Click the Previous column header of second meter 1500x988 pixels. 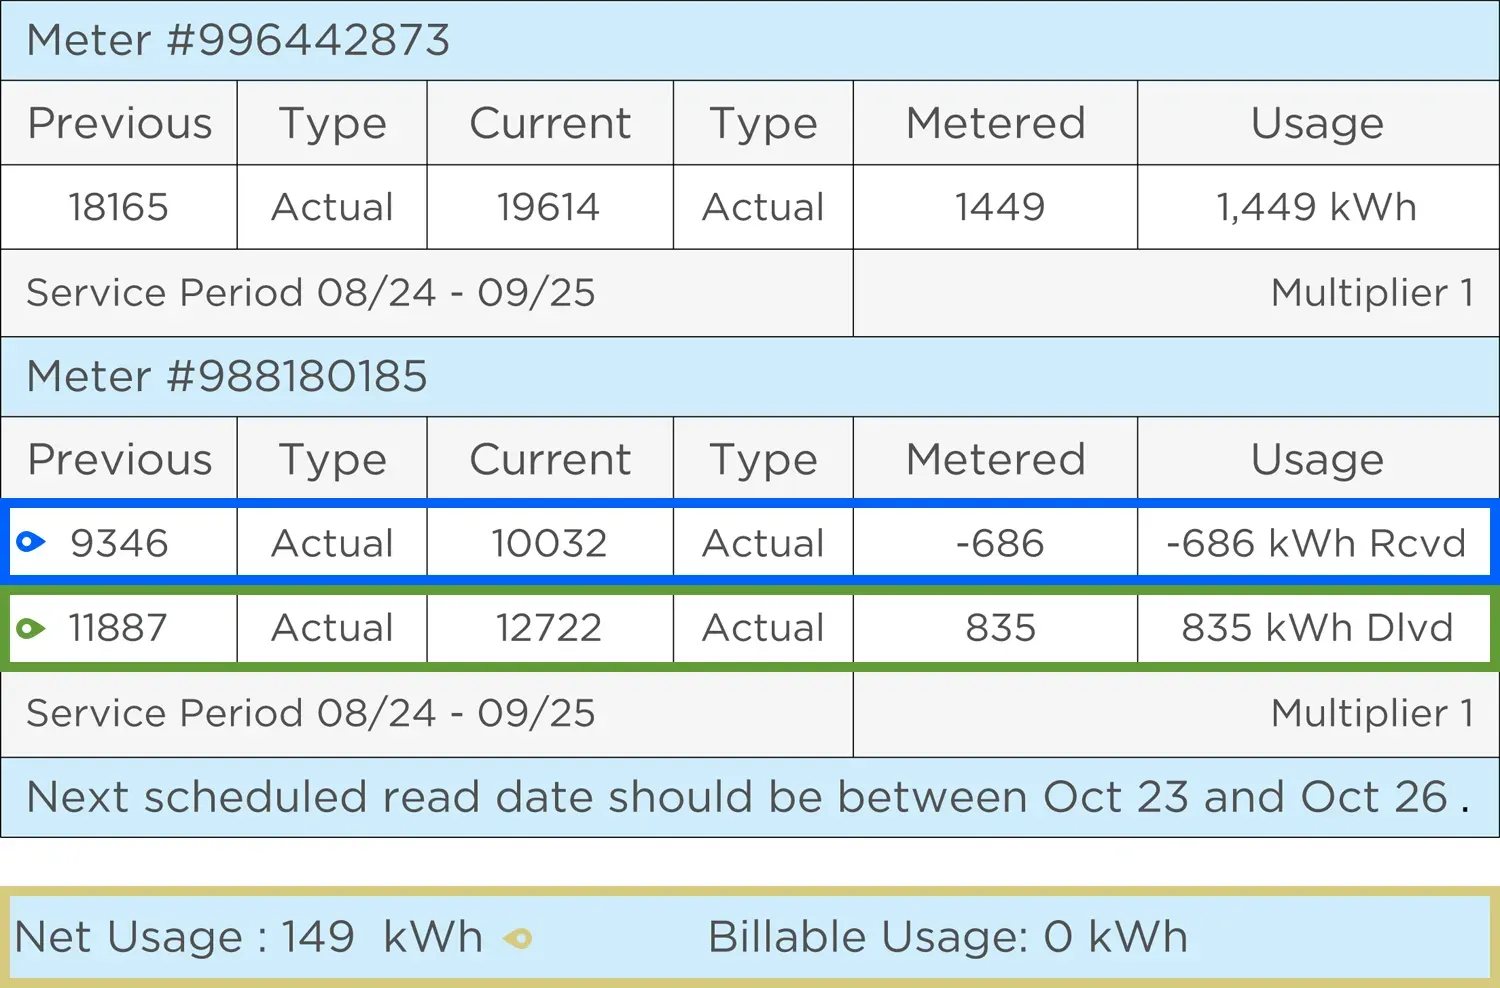pos(119,459)
